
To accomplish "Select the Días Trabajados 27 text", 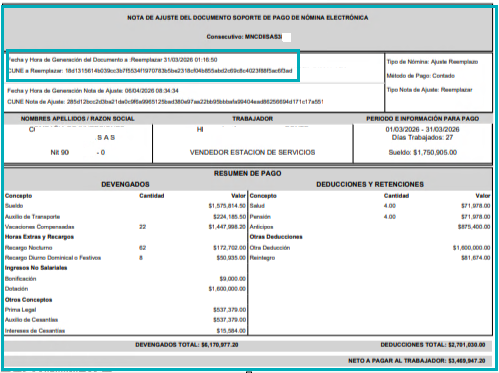I will pos(422,138).
